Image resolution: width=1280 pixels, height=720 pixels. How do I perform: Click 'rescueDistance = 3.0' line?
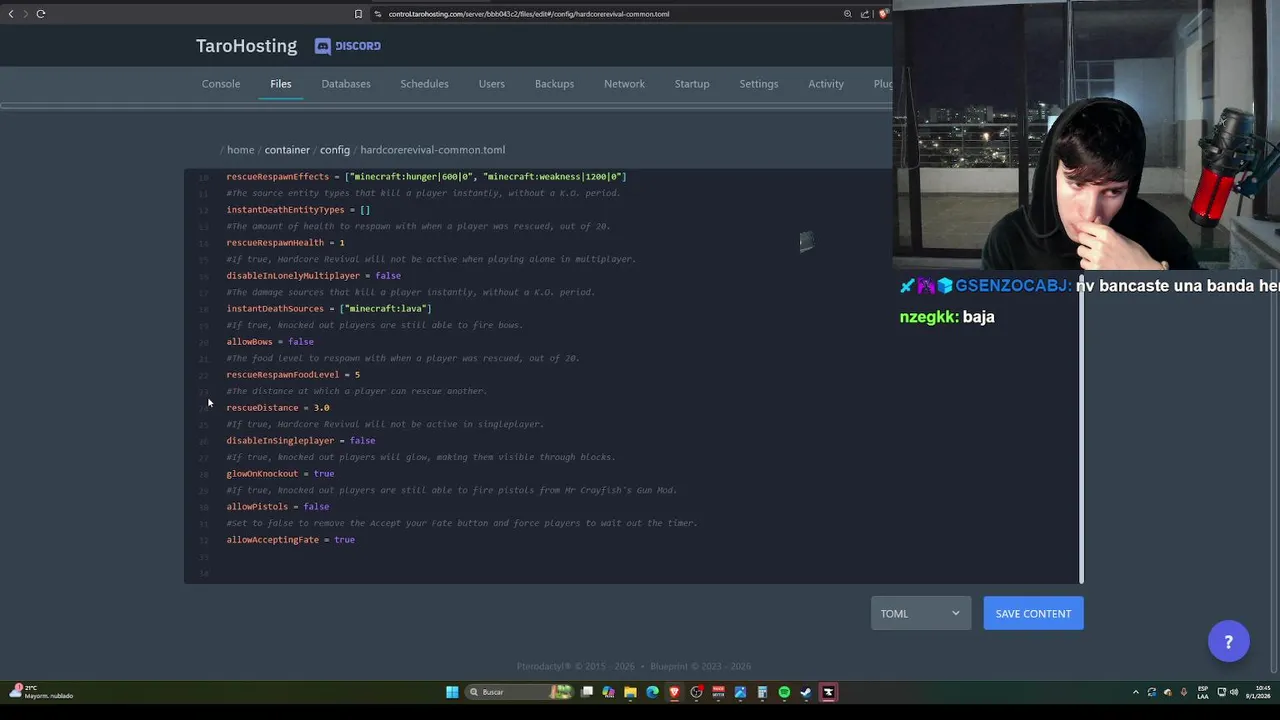click(x=278, y=408)
